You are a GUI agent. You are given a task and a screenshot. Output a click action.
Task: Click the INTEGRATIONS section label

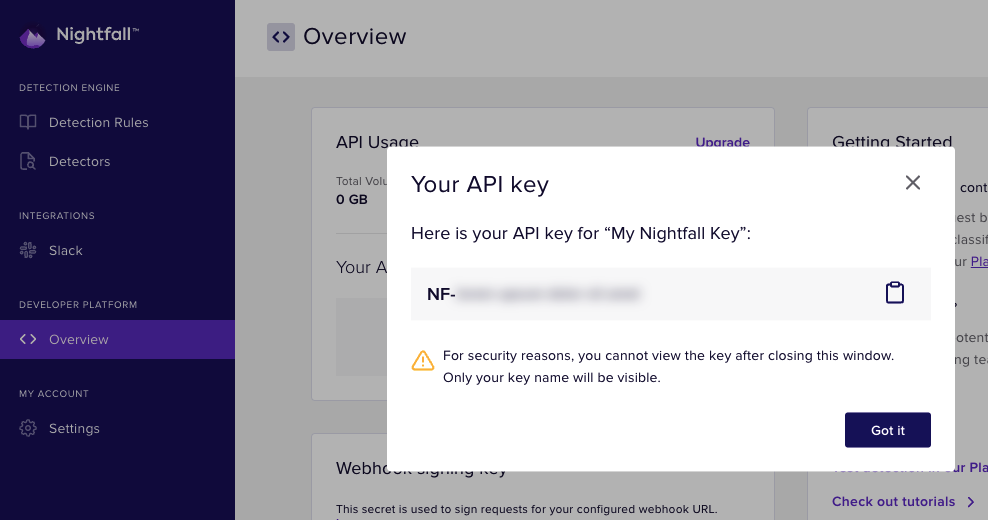pos(57,216)
